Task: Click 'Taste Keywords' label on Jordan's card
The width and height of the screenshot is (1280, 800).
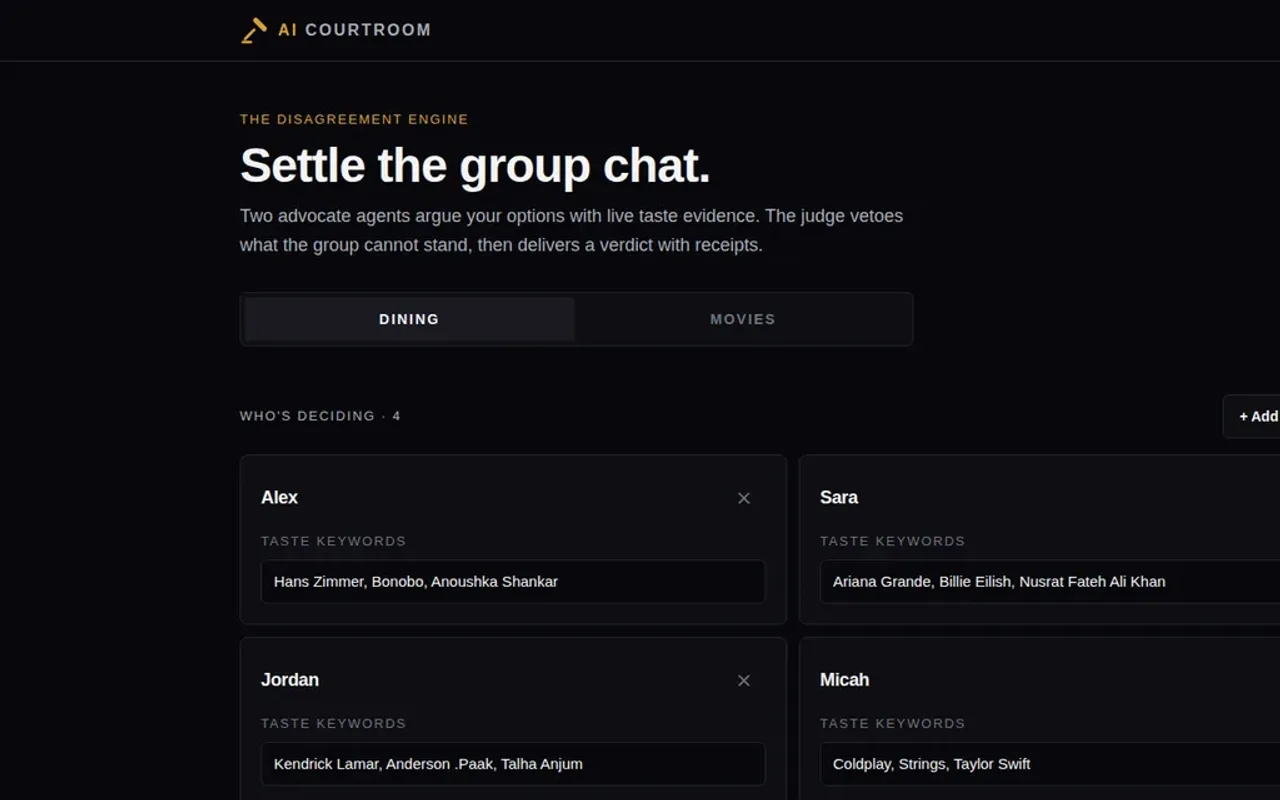Action: (333, 723)
